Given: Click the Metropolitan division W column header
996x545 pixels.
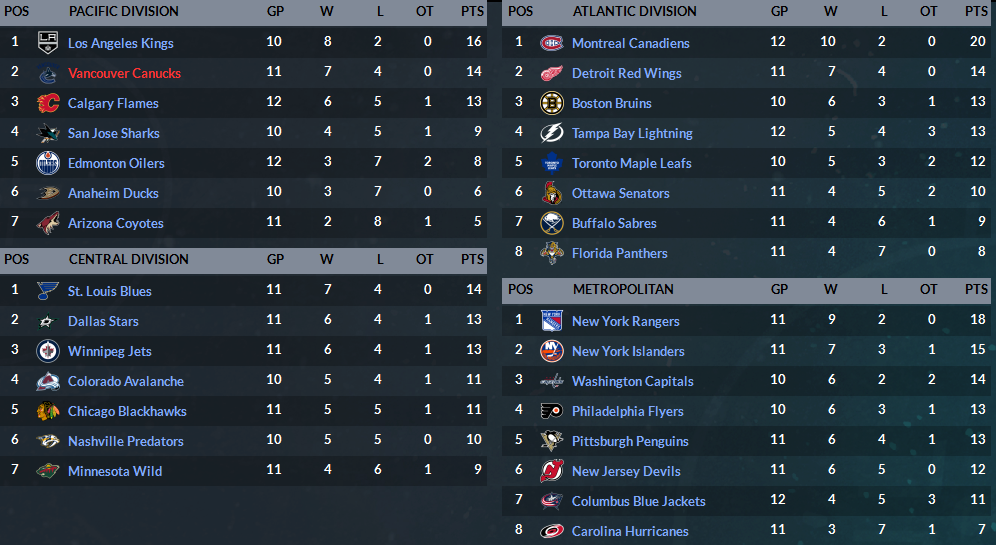Looking at the screenshot, I should click(x=830, y=289).
